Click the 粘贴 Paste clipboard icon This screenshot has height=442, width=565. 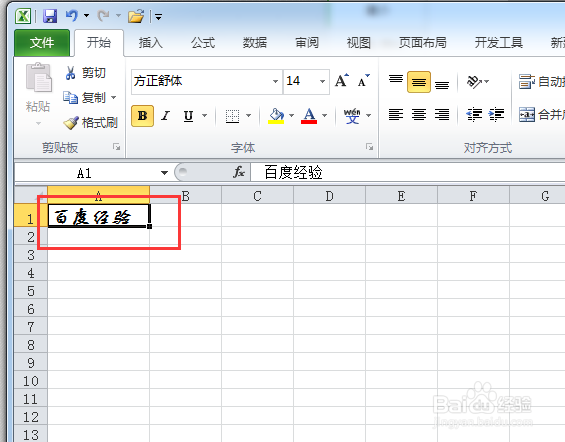point(38,77)
